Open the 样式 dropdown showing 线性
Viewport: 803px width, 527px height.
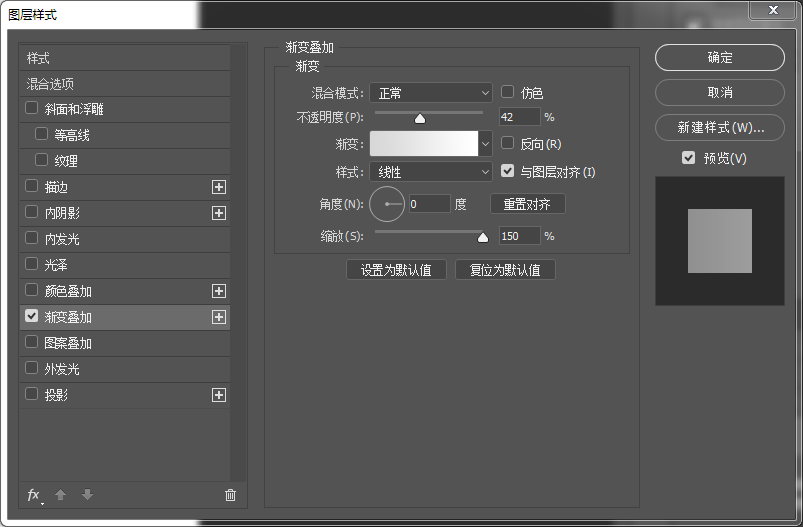tap(431, 172)
